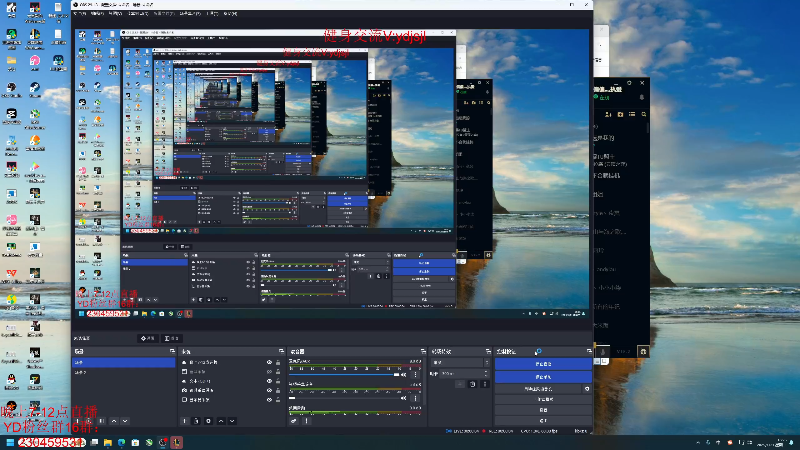Toggle visibility eye of the camera source row
Image resolution: width=800 pixels, height=450 pixels.
(269, 390)
